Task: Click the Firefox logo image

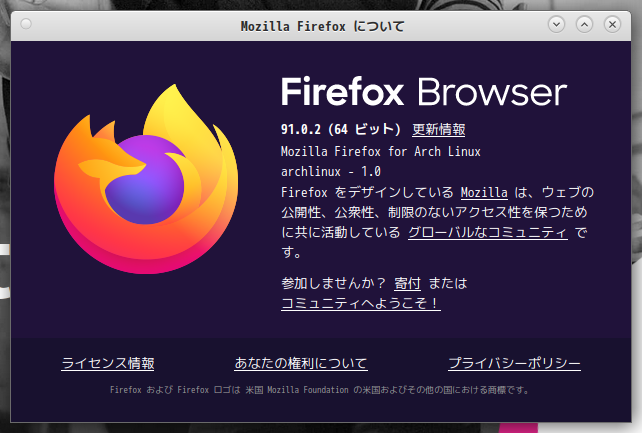Action: [x=146, y=179]
